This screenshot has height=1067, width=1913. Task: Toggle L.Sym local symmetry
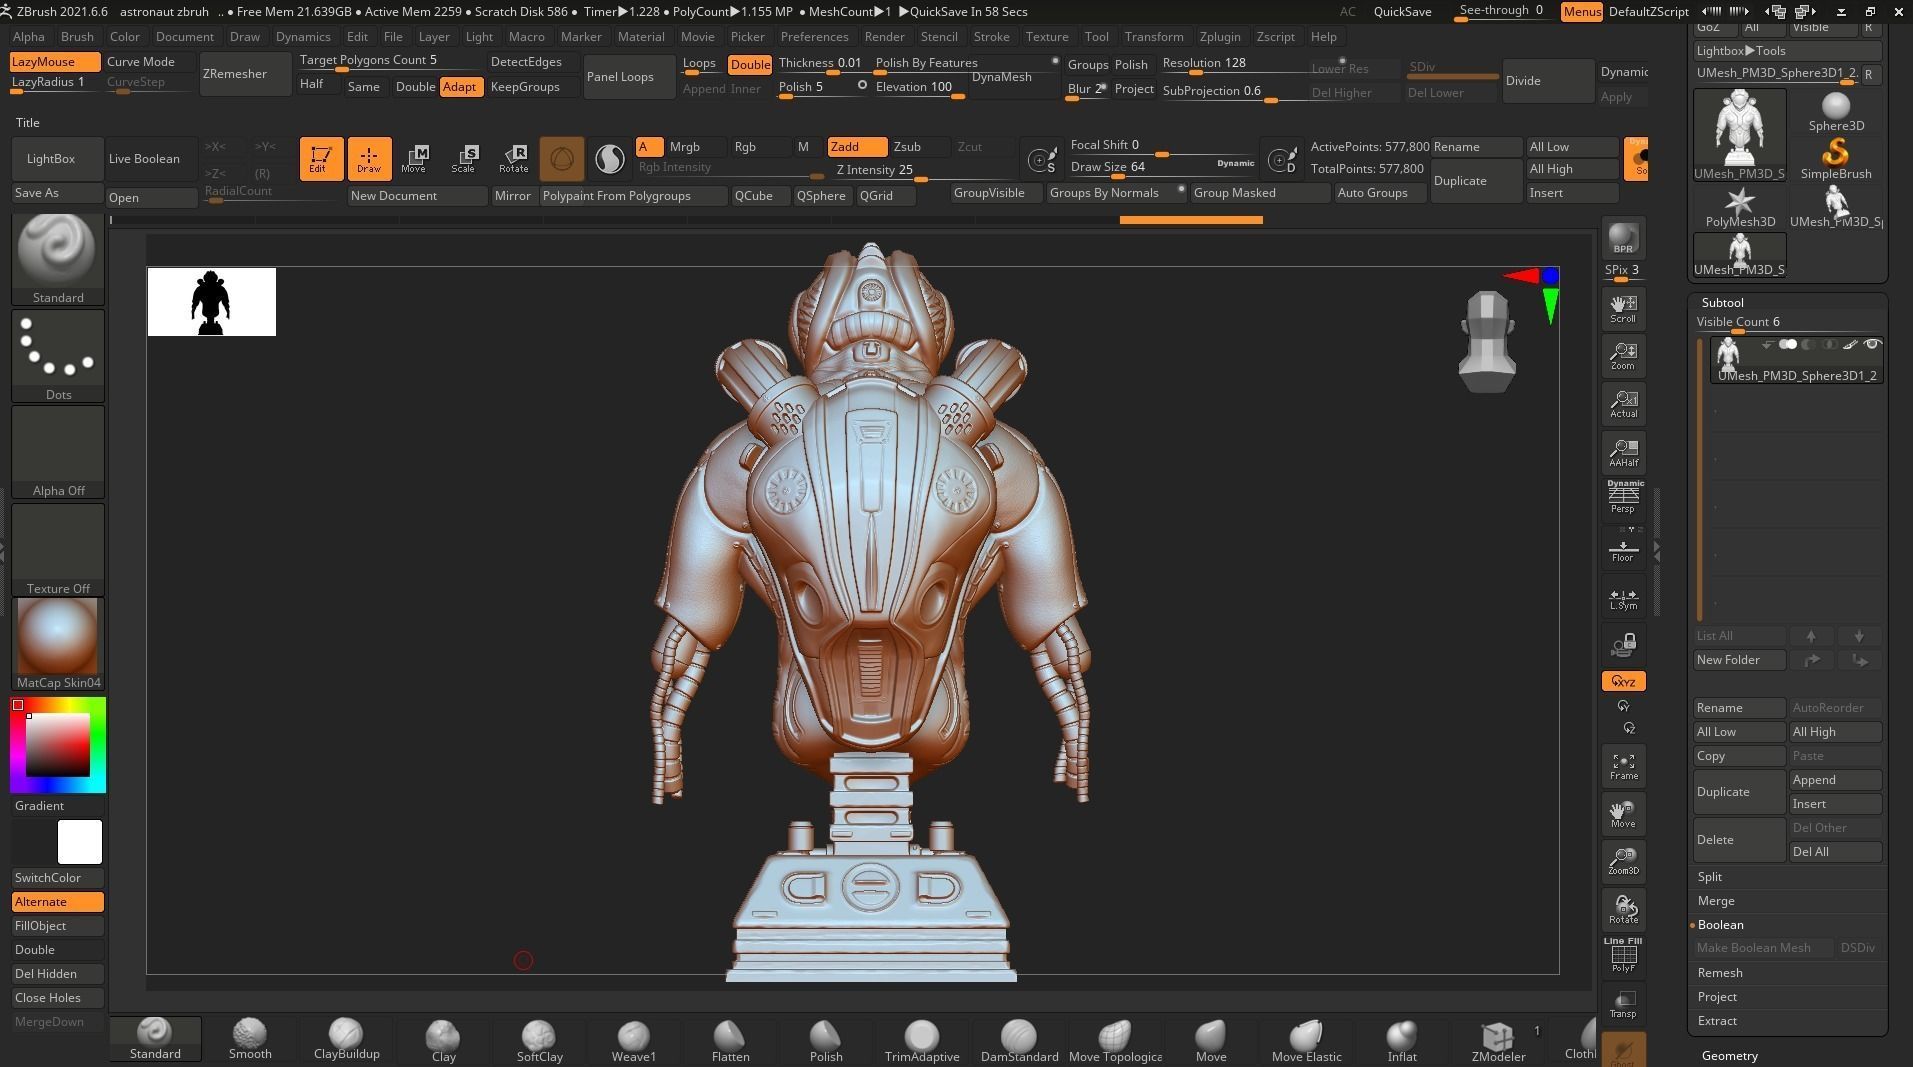(1623, 597)
